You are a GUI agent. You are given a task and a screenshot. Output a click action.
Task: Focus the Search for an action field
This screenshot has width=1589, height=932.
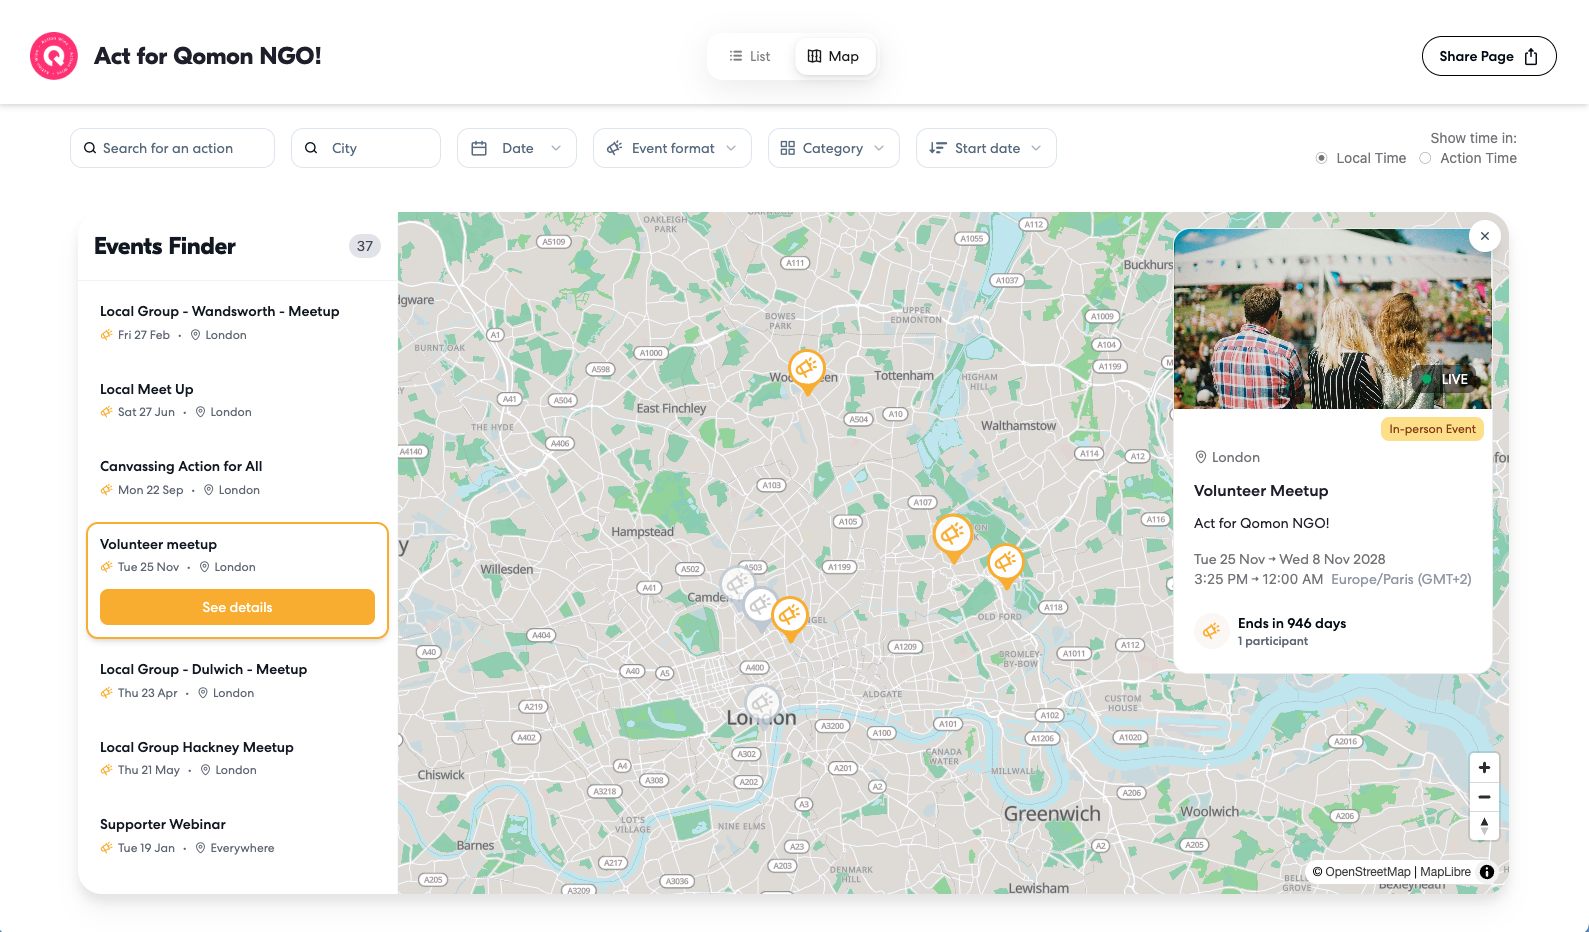172,148
